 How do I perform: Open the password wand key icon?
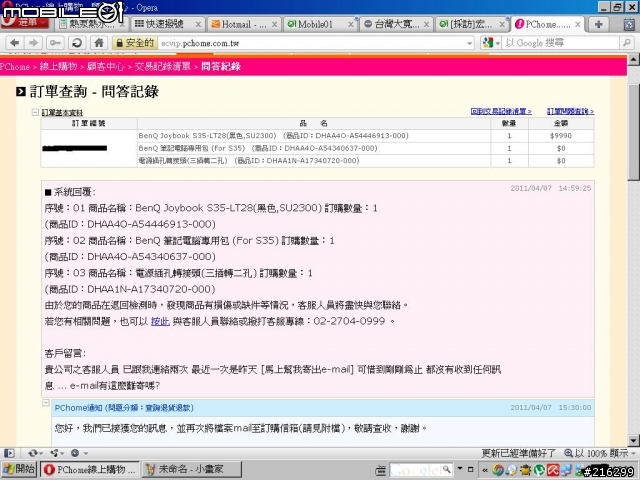click(x=56, y=43)
